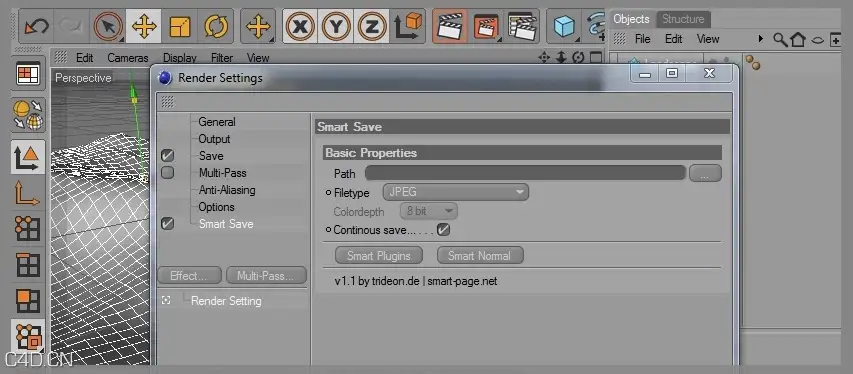Click the "v1.1 by trideon.de | smart-page.net" text
853x374 pixels.
(x=416, y=281)
